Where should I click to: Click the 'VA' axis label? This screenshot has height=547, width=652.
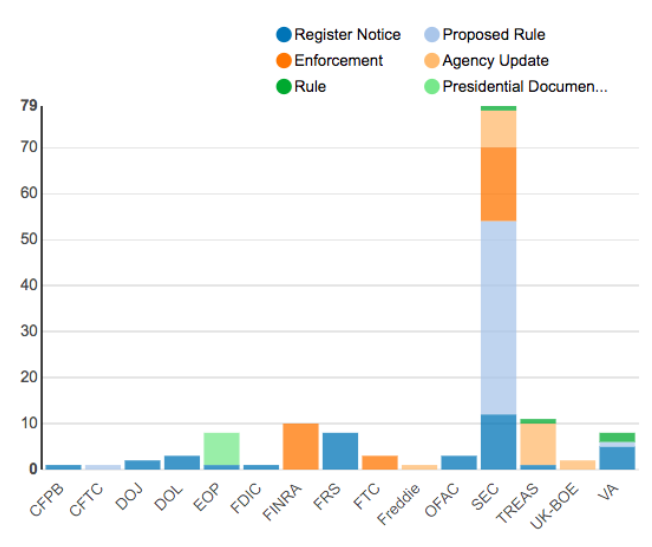[608, 492]
